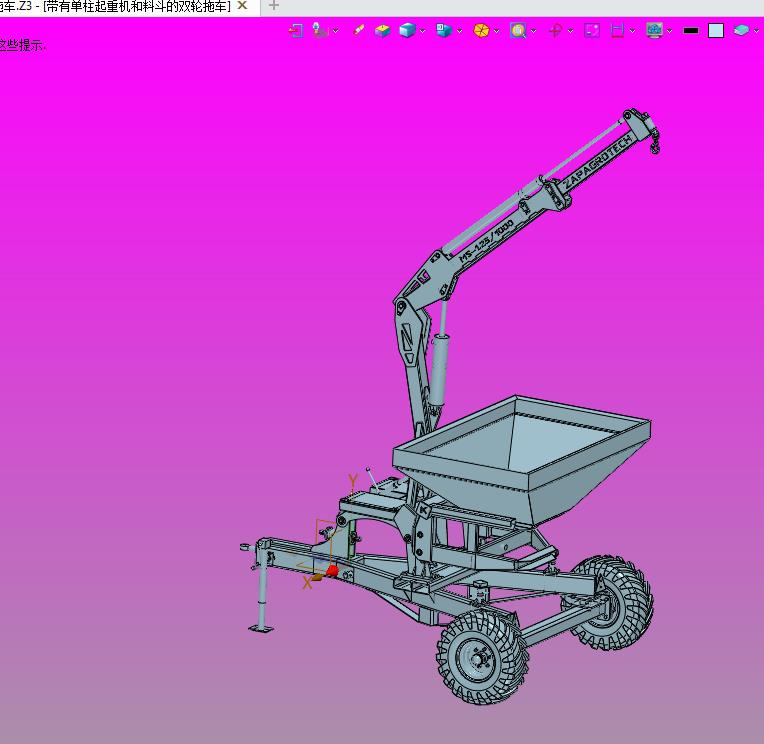764x744 pixels.
Task: Open dropdown beside orange polygon icon
Action: pos(497,31)
